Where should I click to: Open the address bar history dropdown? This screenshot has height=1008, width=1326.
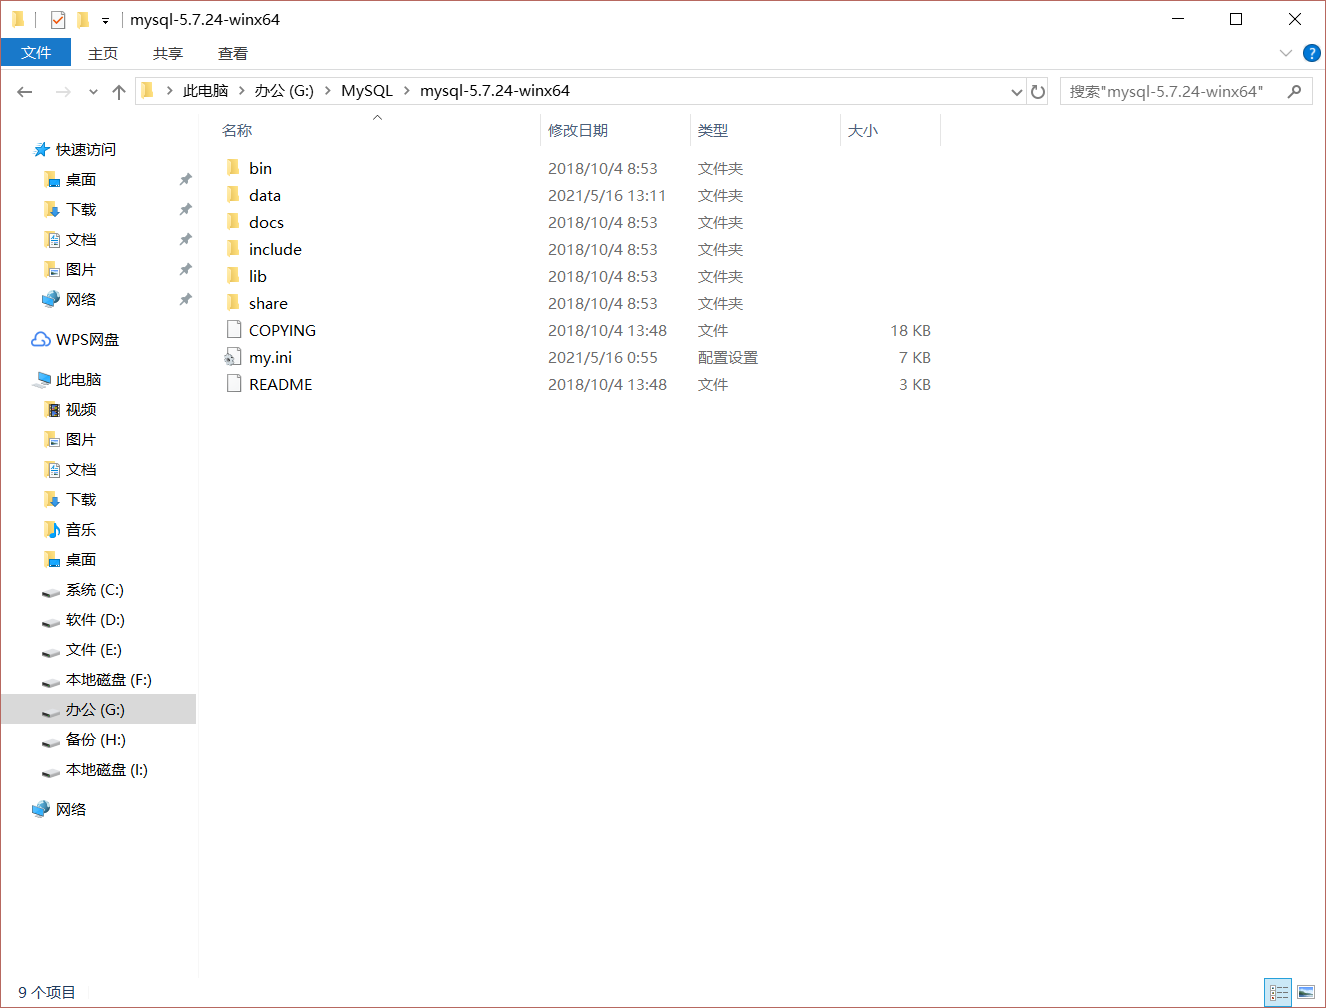(x=1017, y=91)
